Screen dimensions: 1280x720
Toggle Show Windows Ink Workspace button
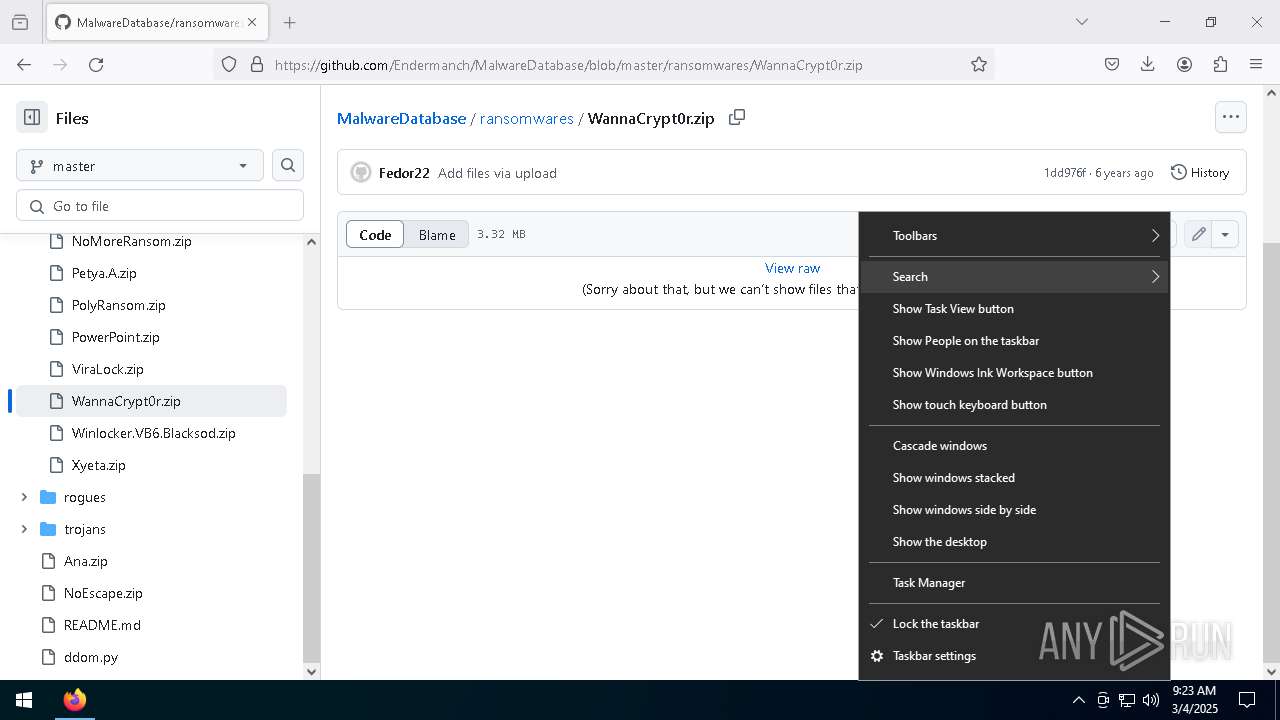point(1014,373)
